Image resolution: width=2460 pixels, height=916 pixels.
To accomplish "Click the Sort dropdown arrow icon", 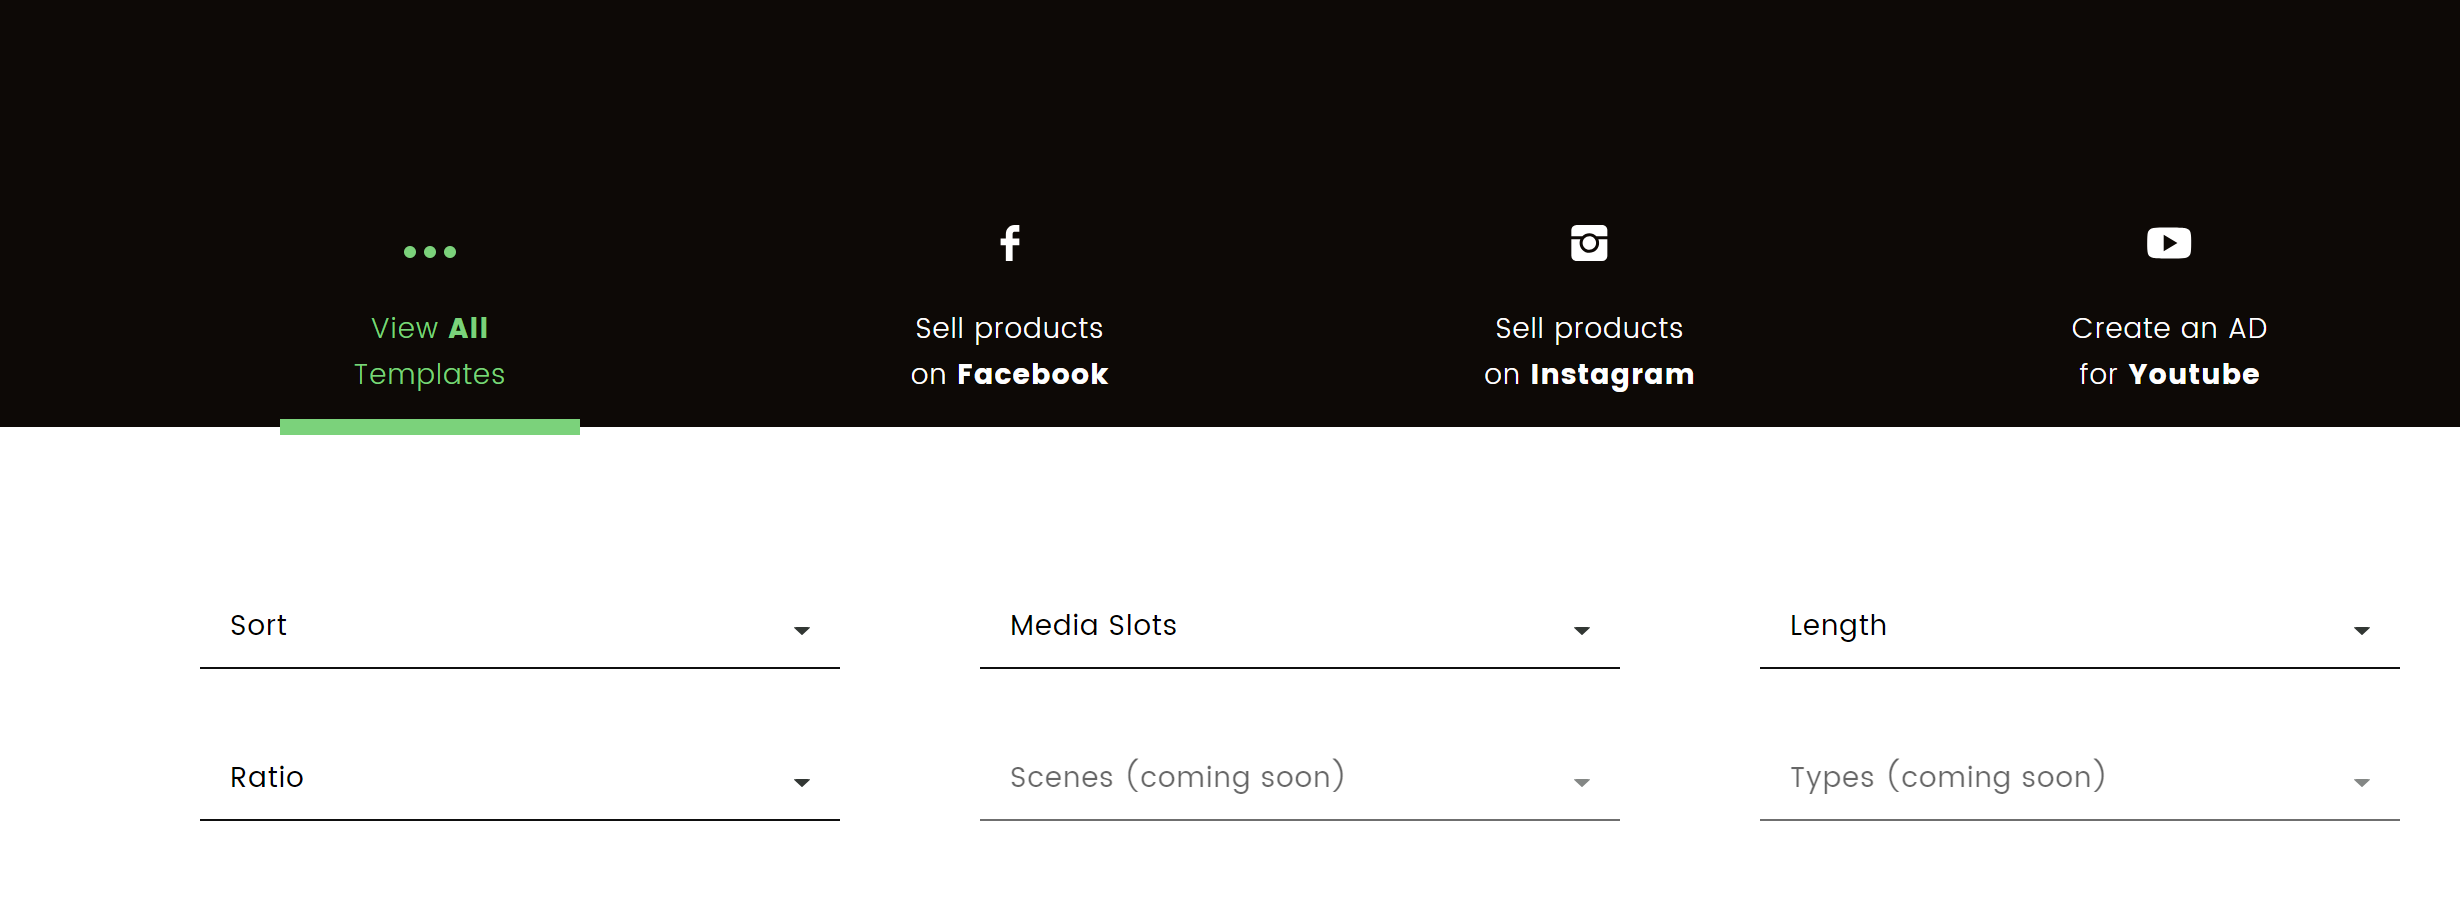I will point(802,630).
